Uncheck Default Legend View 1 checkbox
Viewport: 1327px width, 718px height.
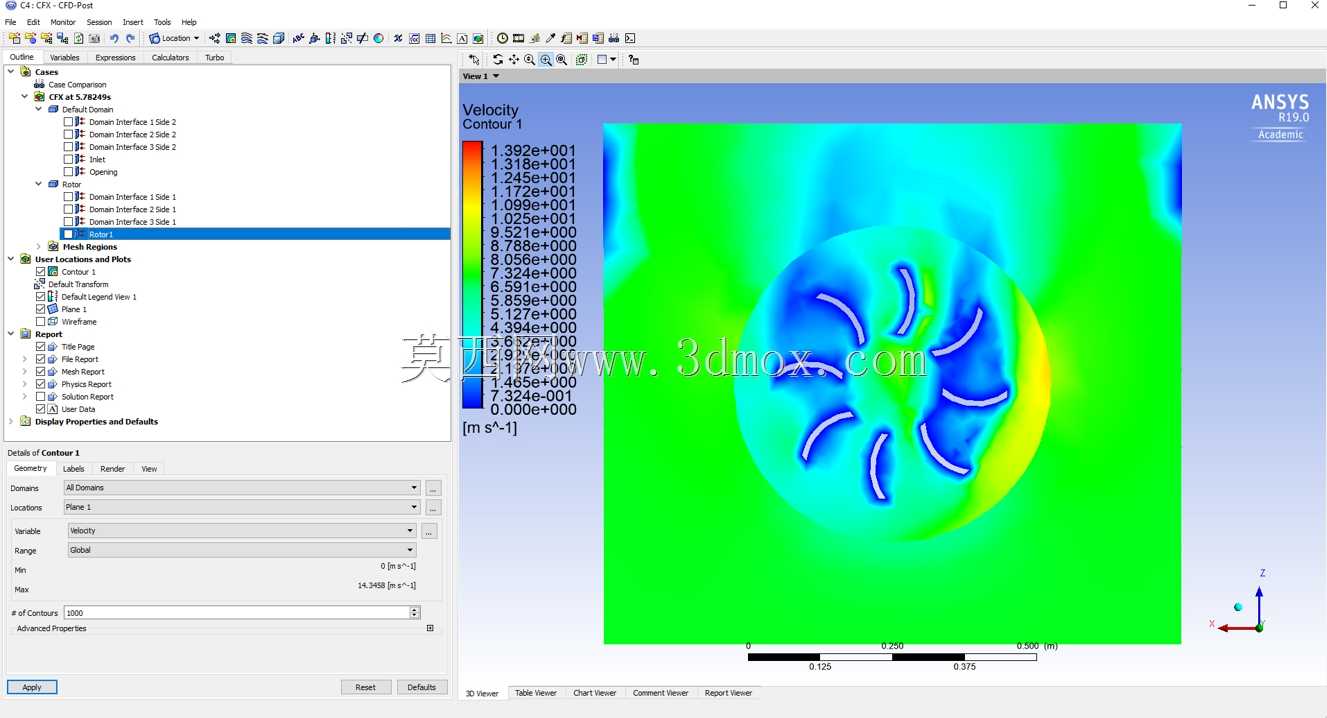point(41,297)
